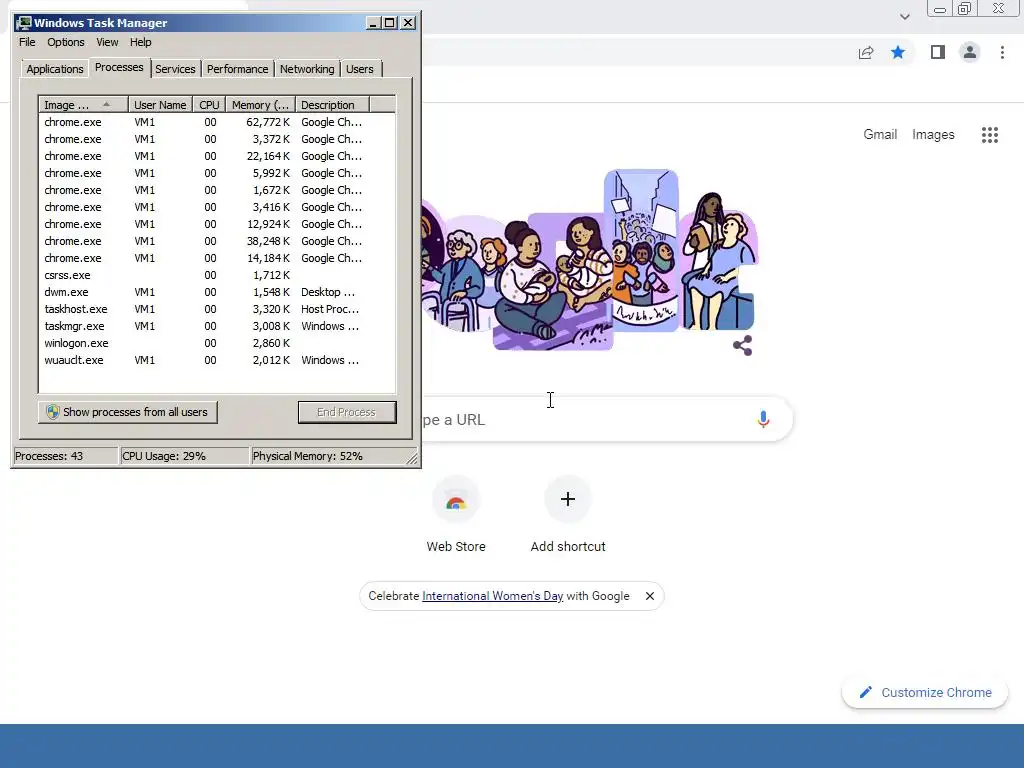The image size is (1024, 768).
Task: Sort by the Description column header
Action: (332, 104)
